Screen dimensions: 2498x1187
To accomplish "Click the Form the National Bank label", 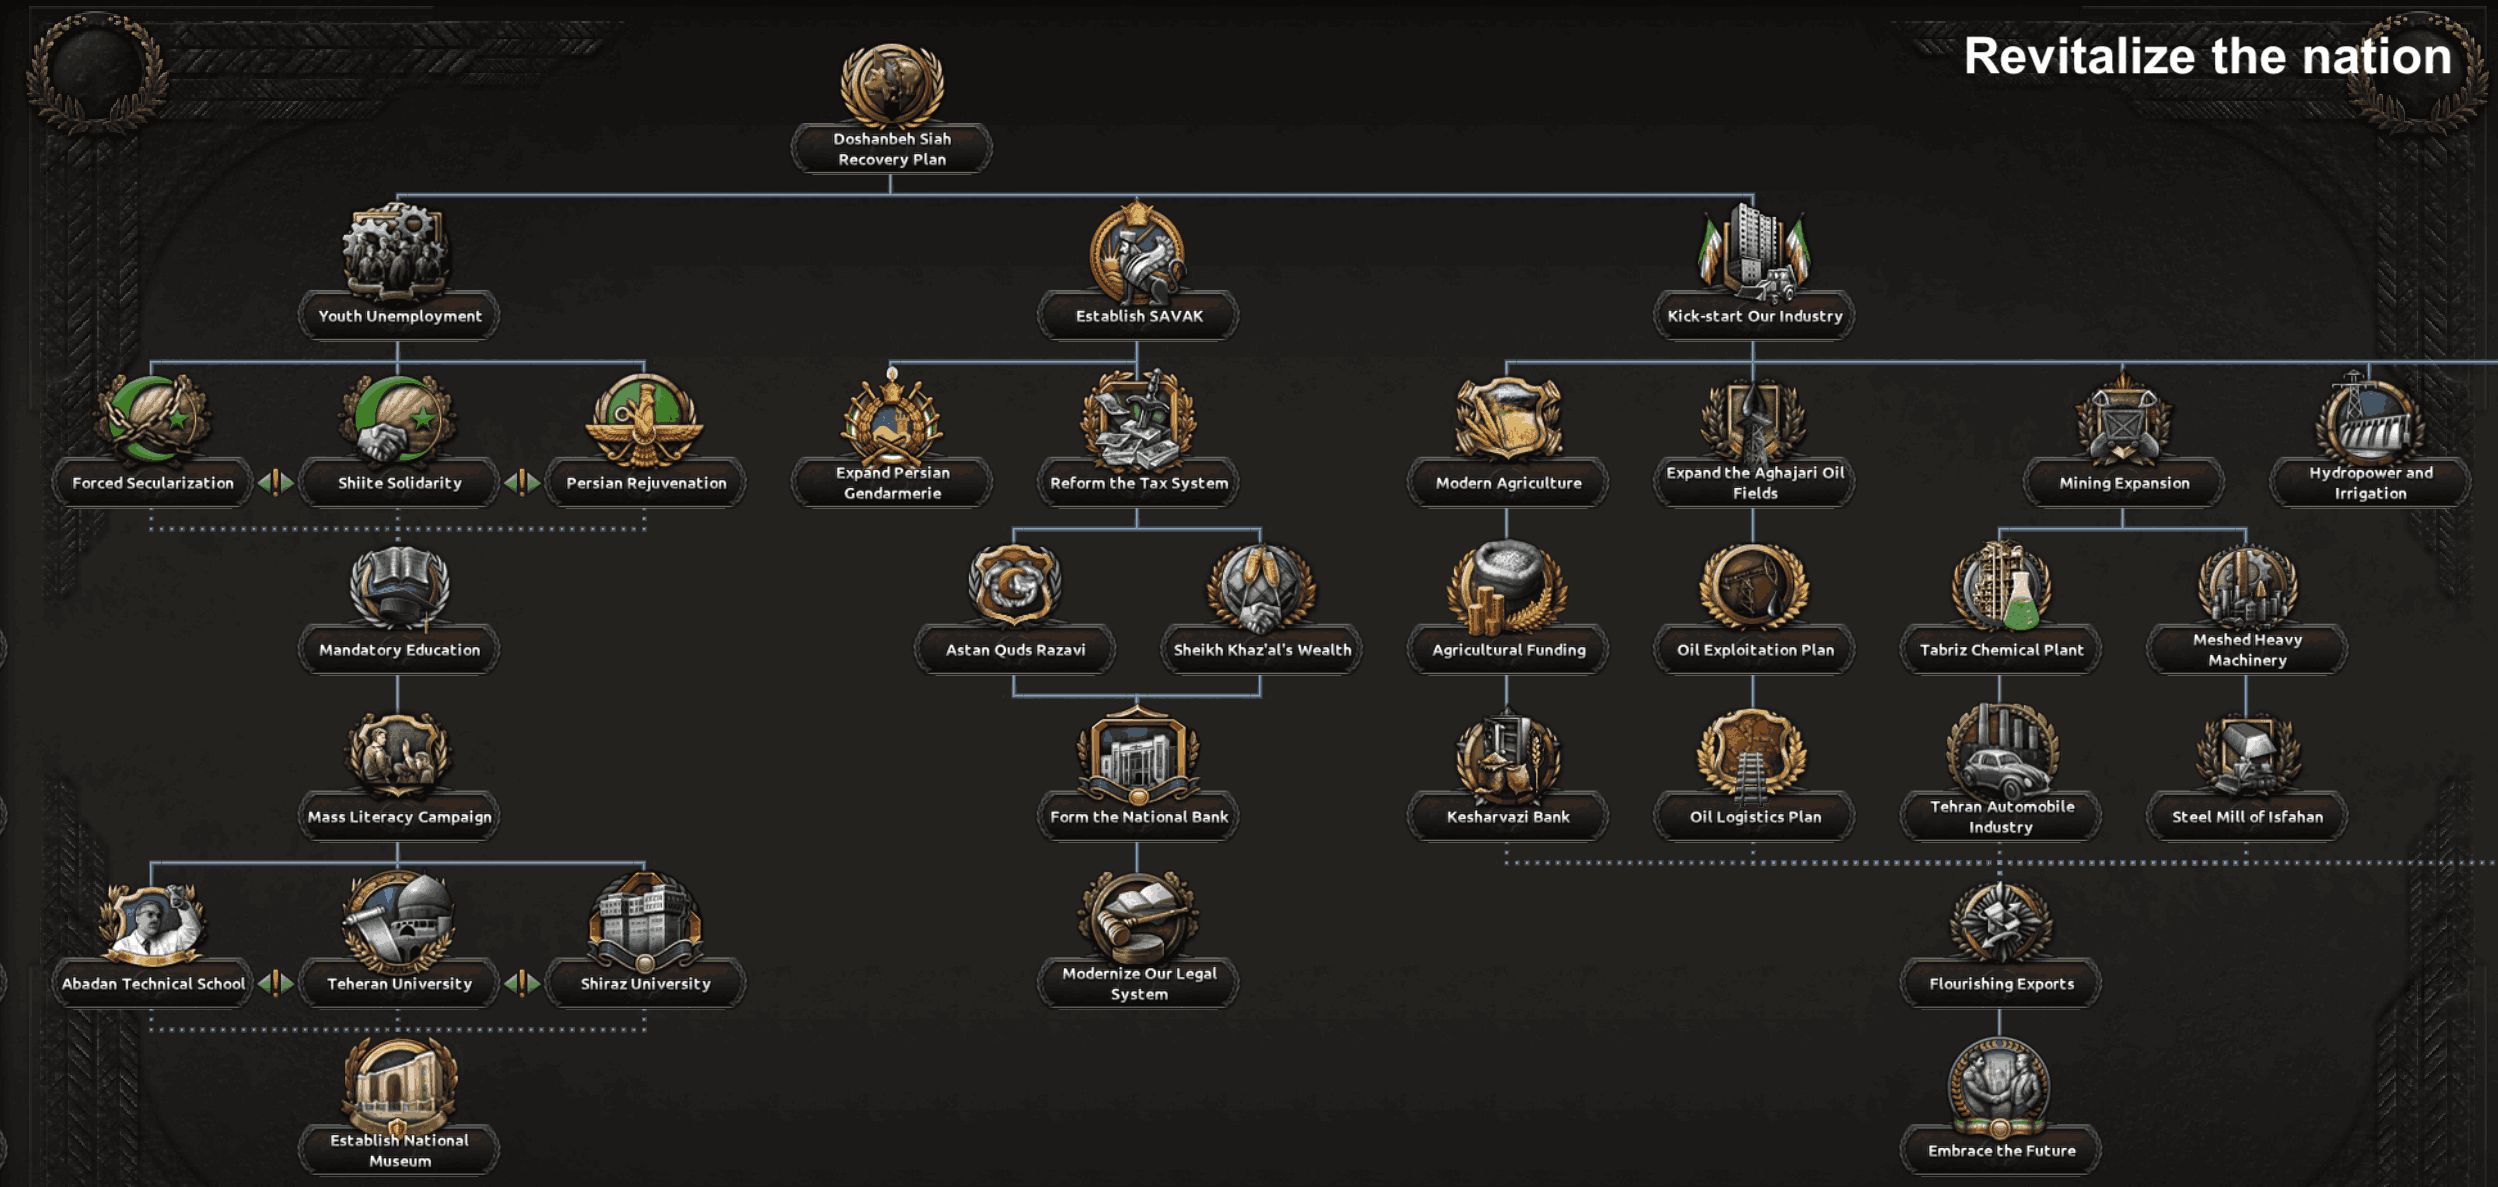I will [1138, 817].
